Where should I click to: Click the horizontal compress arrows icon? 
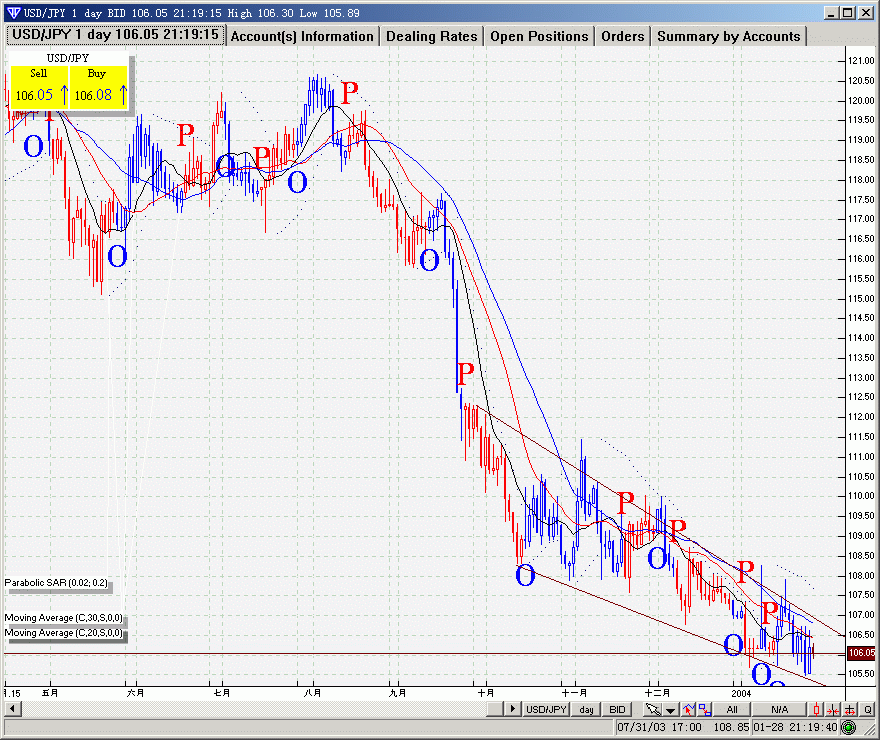(x=833, y=710)
